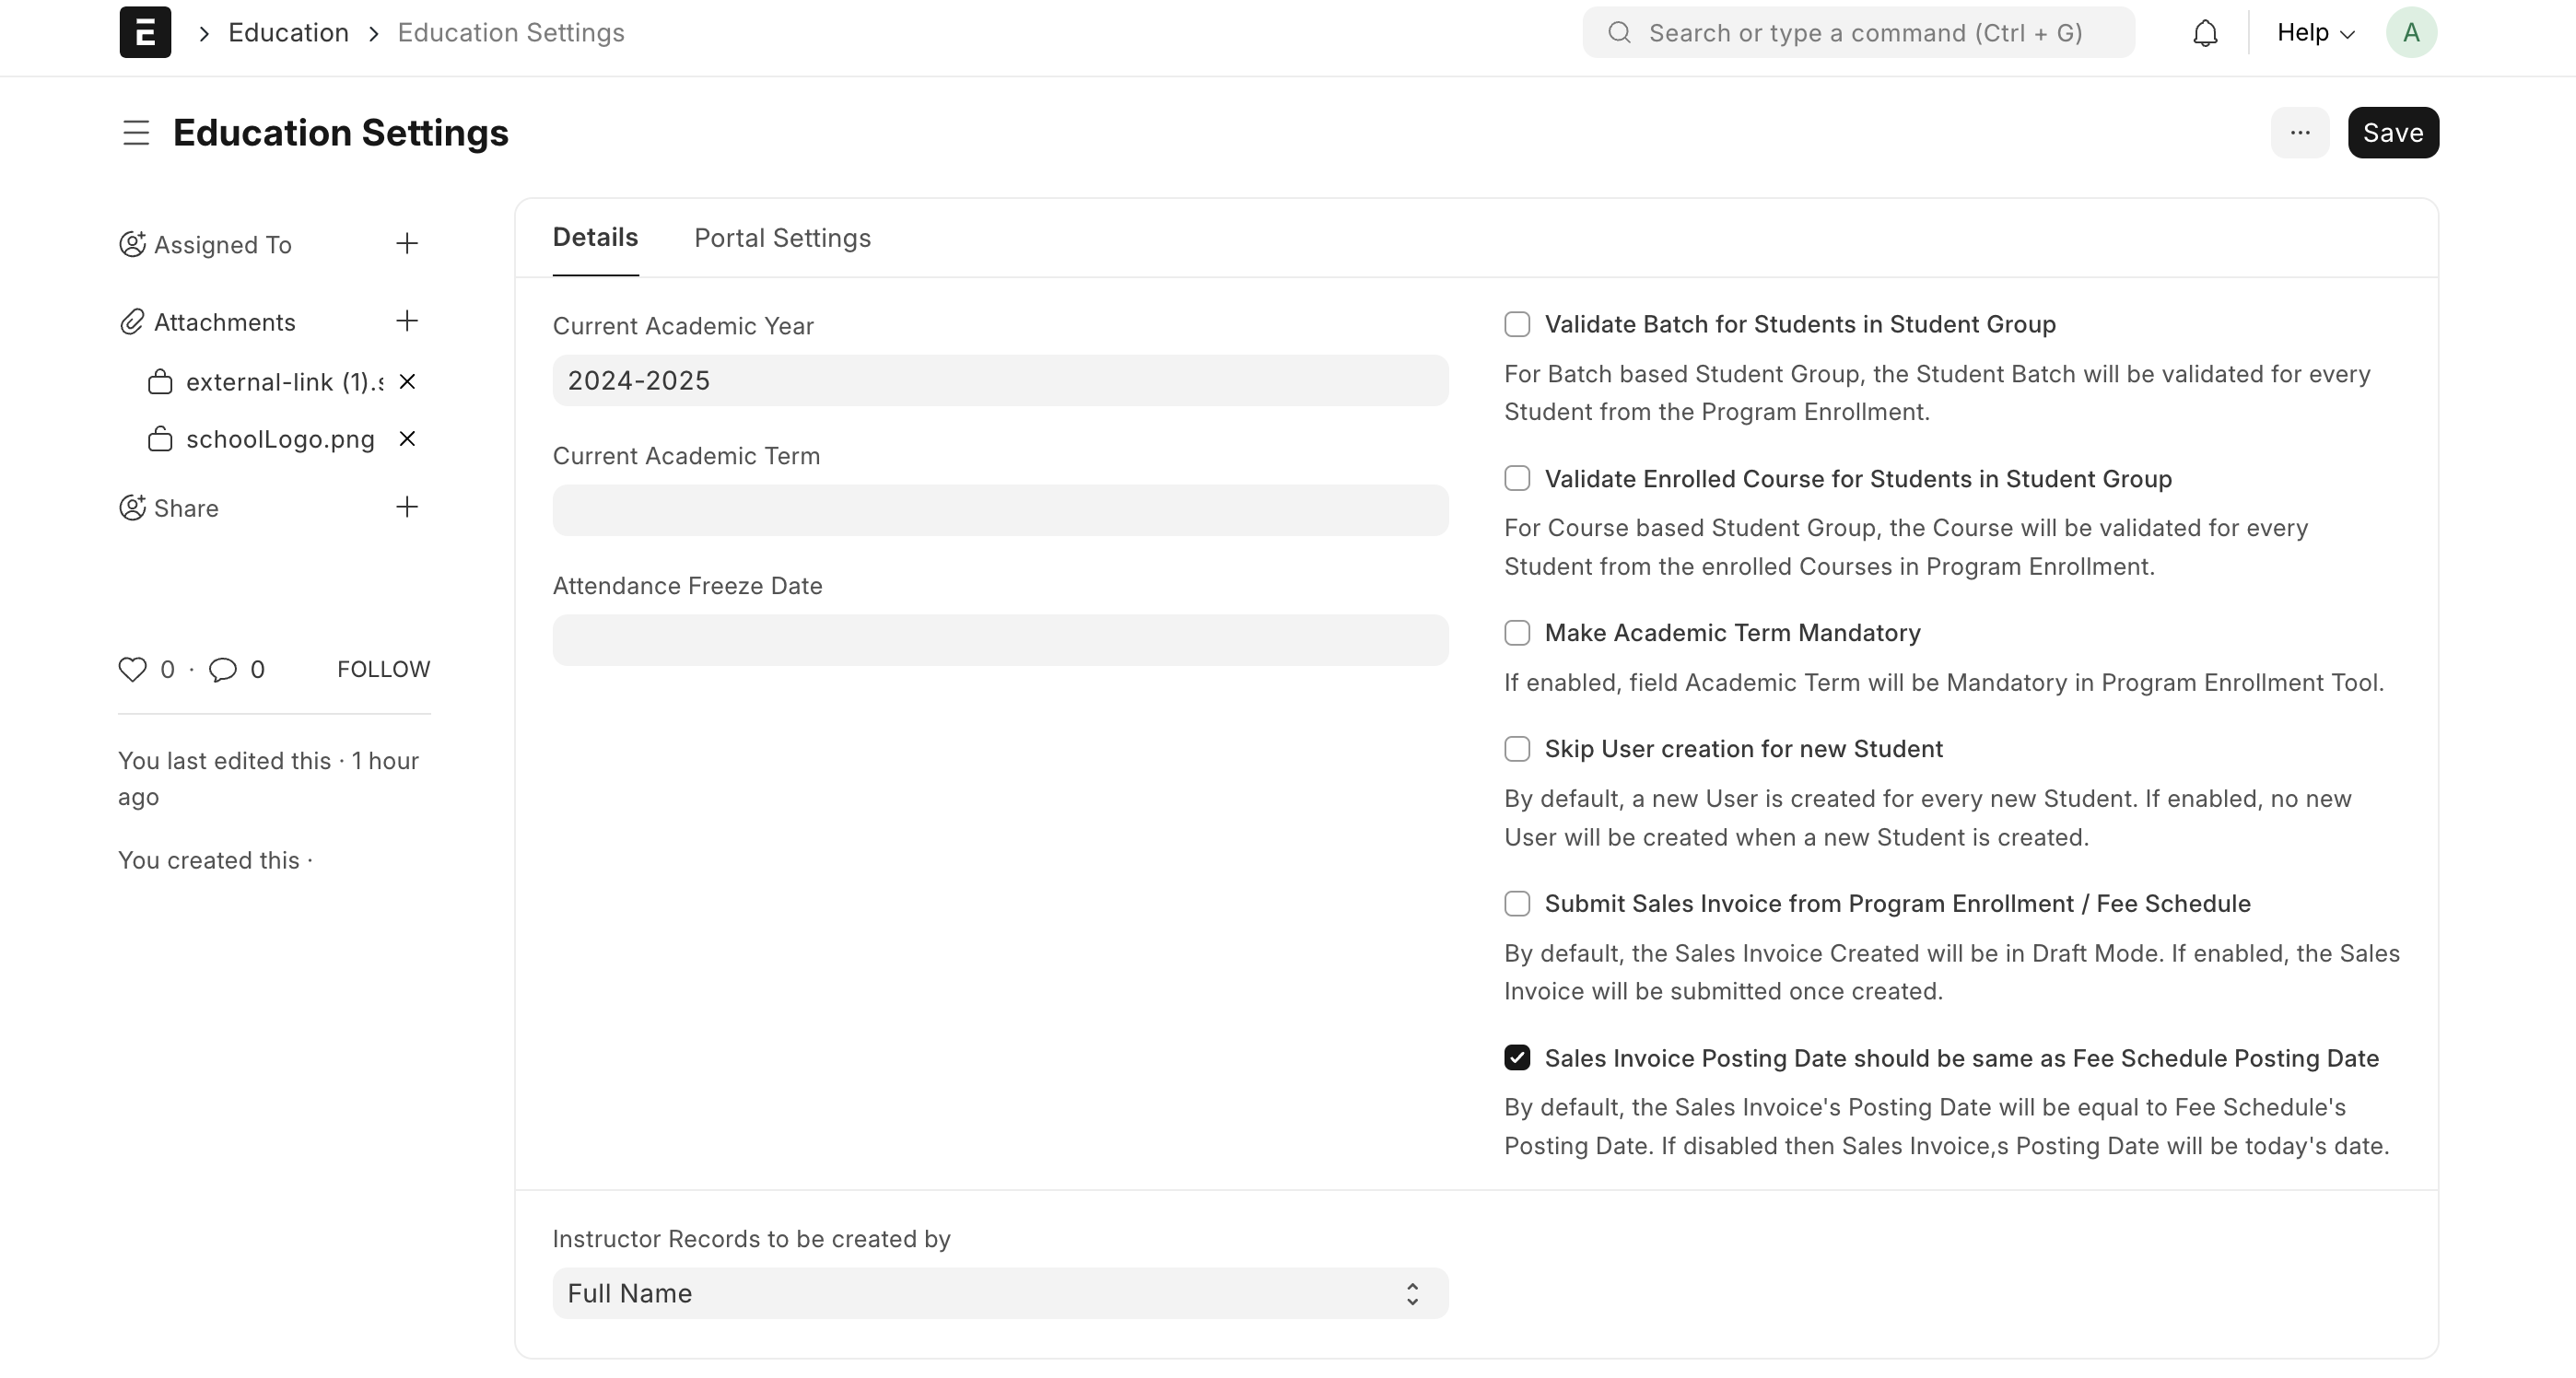Image resolution: width=2576 pixels, height=1378 pixels.
Task: Enable Validate Batch for Students checkbox
Action: click(1517, 324)
